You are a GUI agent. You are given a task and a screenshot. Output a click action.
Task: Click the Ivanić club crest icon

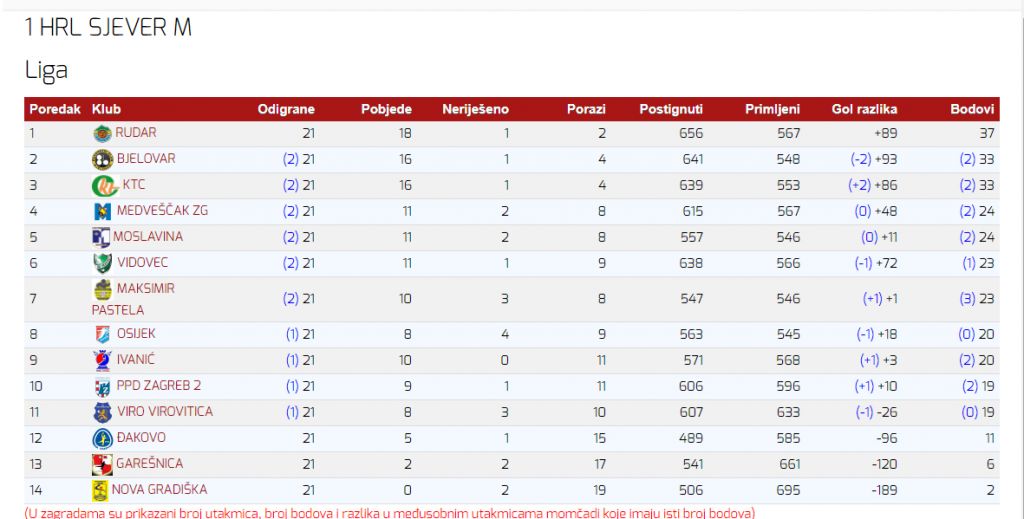(102, 360)
